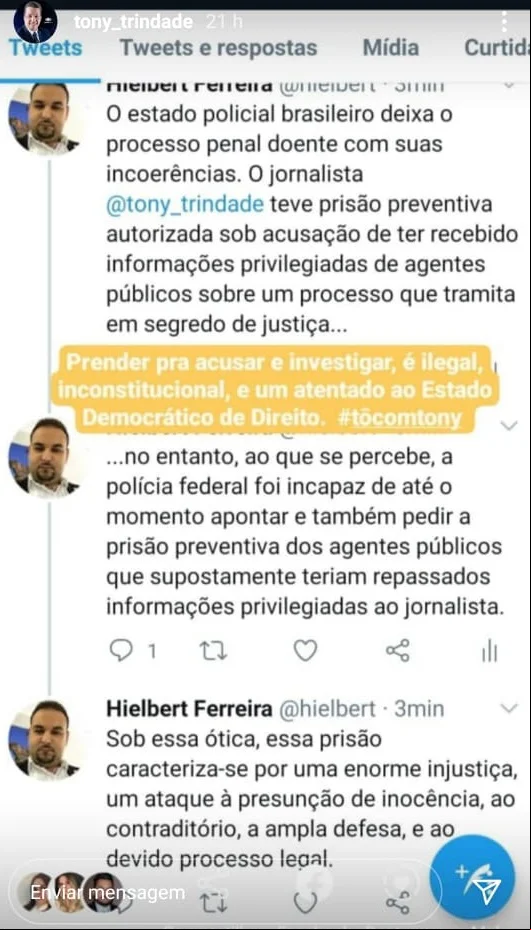Switch to Tweets e respostas tab
Image resolution: width=531 pixels, height=930 pixels.
[x=219, y=47]
